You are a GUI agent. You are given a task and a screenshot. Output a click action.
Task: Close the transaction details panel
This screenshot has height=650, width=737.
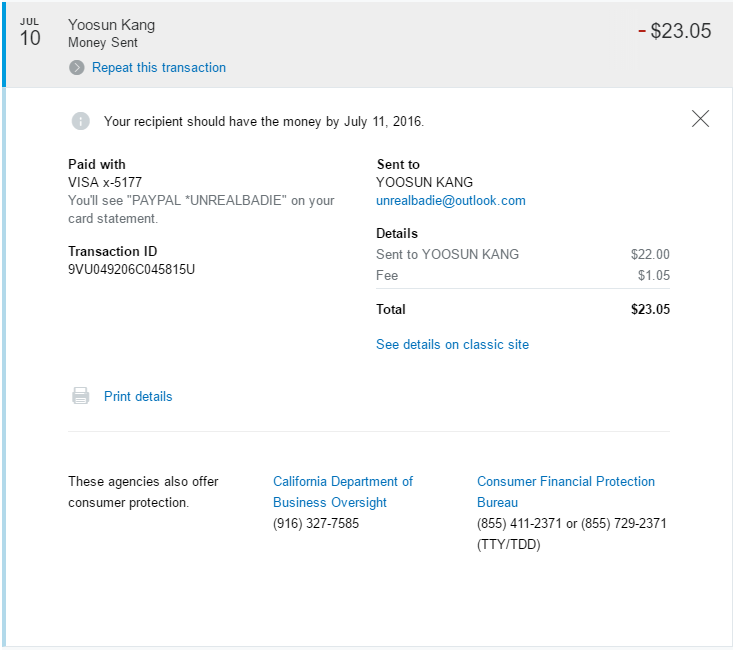click(700, 119)
